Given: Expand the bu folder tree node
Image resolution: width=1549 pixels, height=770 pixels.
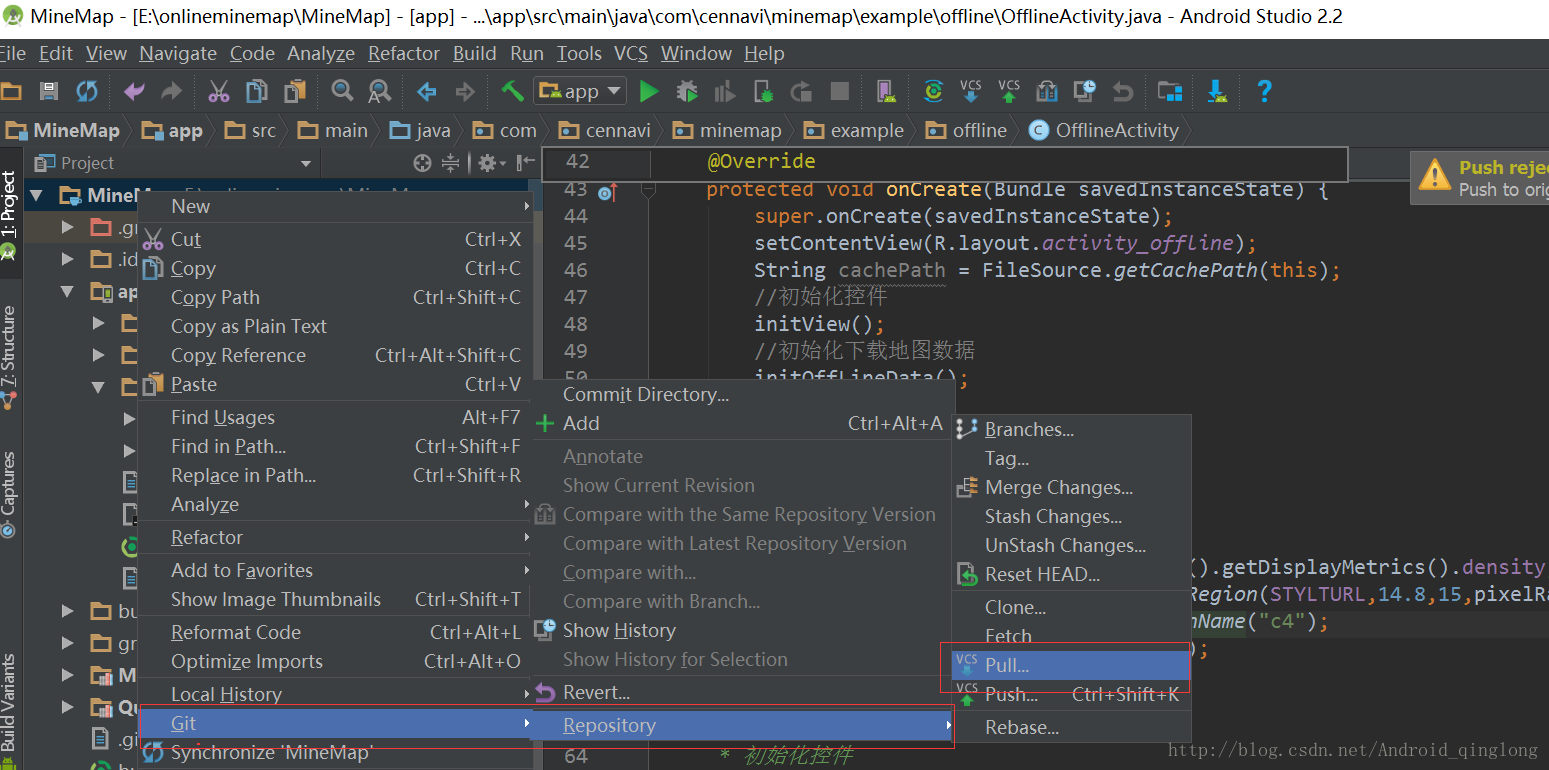Looking at the screenshot, I should (68, 611).
